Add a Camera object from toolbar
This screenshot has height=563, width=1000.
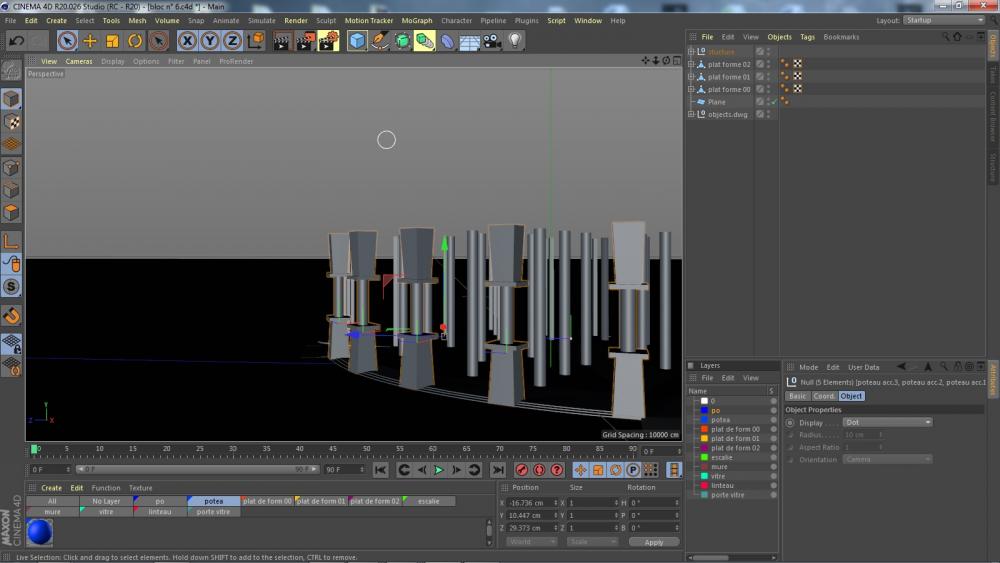coord(491,41)
